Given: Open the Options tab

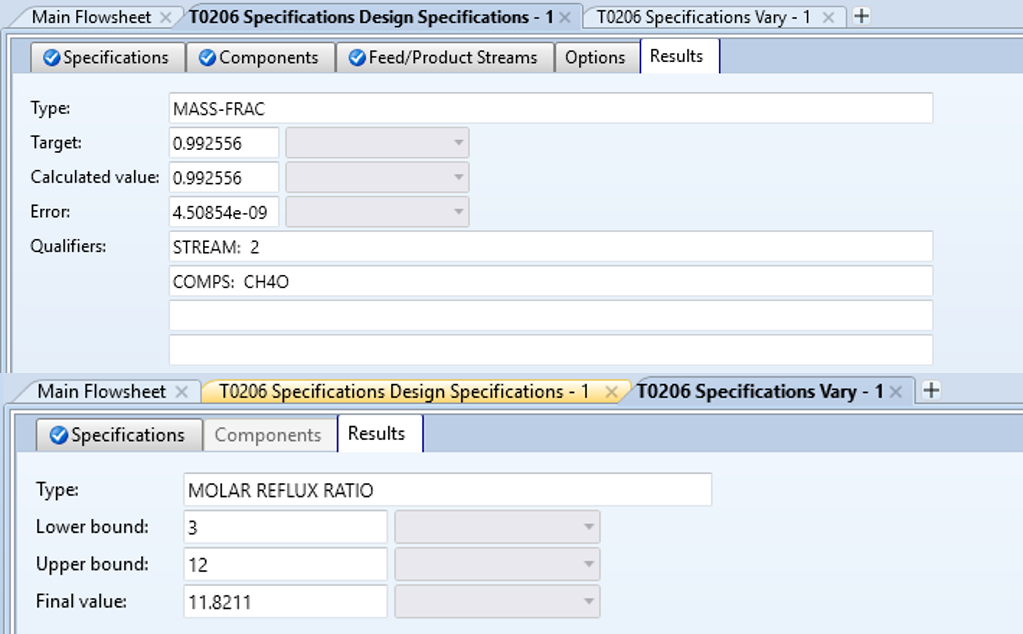Looking at the screenshot, I should tap(595, 58).
